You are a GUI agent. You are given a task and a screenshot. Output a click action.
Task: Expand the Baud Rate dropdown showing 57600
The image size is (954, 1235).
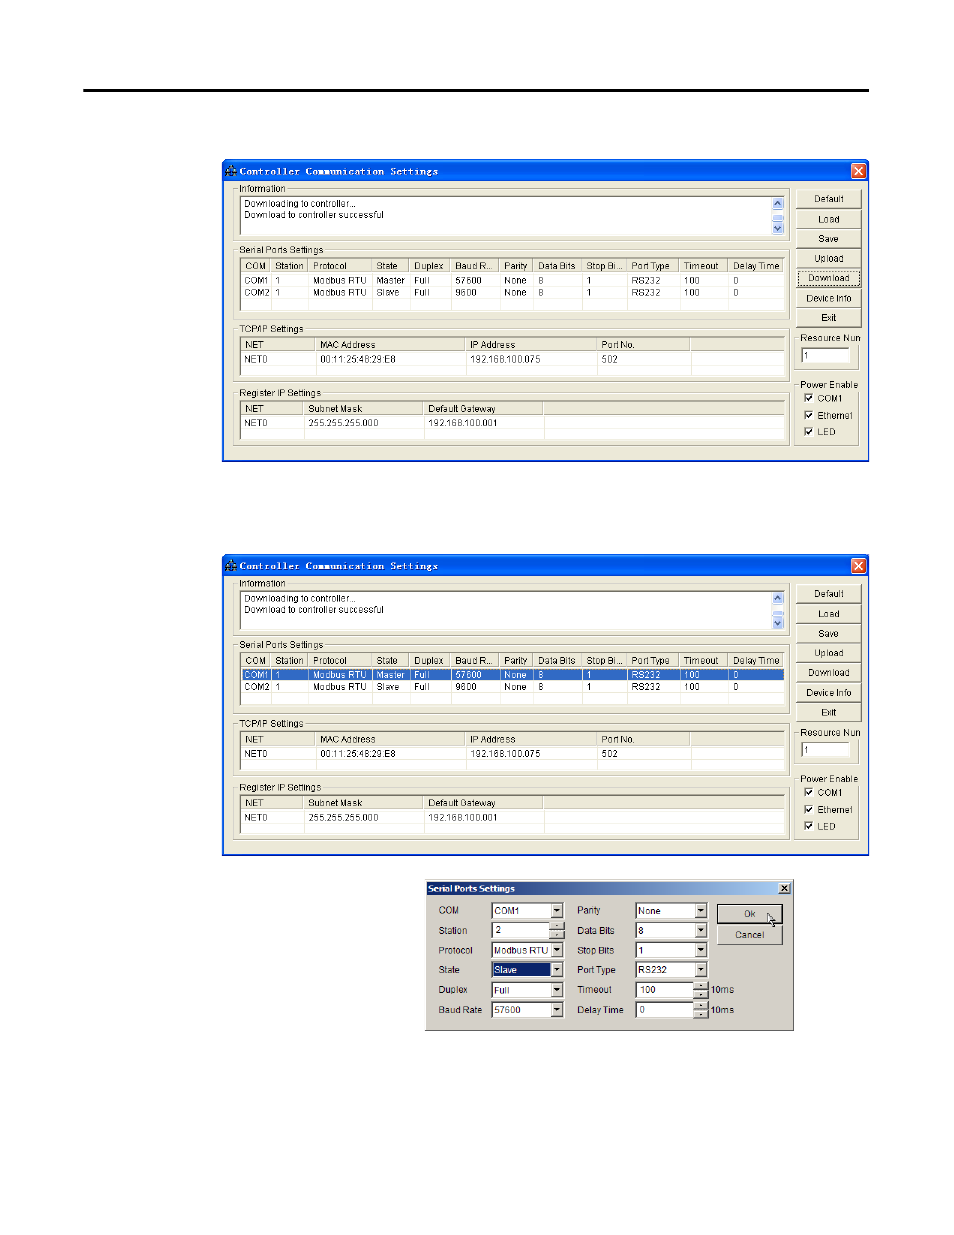pos(557,1010)
